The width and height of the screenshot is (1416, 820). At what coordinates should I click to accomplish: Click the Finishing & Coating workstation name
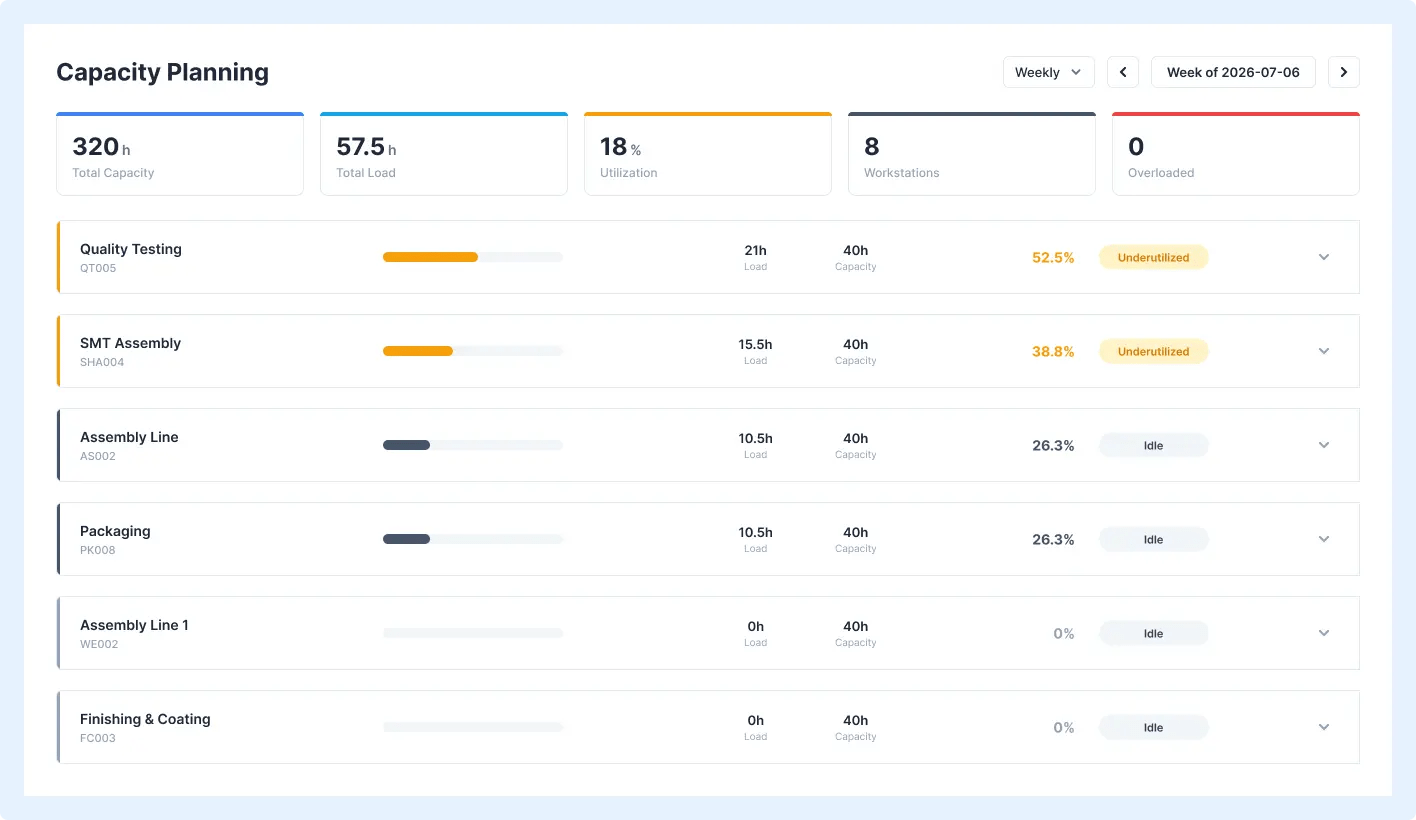(x=145, y=719)
